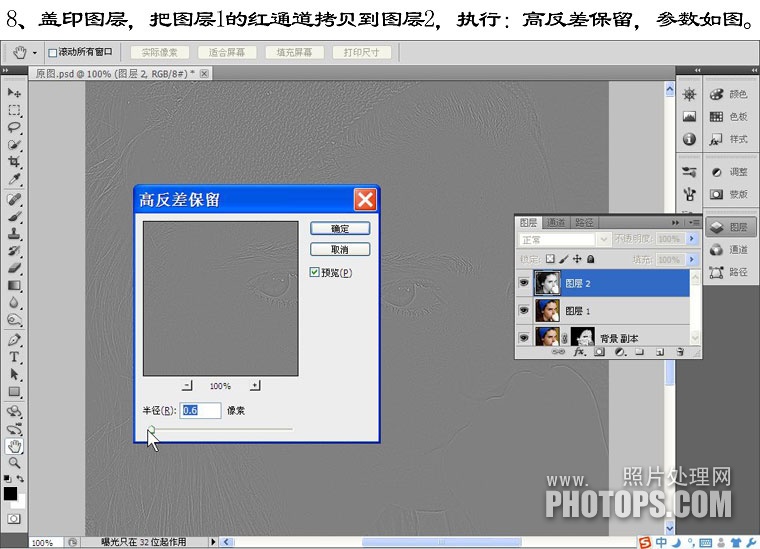Open status bar info arrow menu
760x549 pixels.
pyautogui.click(x=212, y=542)
